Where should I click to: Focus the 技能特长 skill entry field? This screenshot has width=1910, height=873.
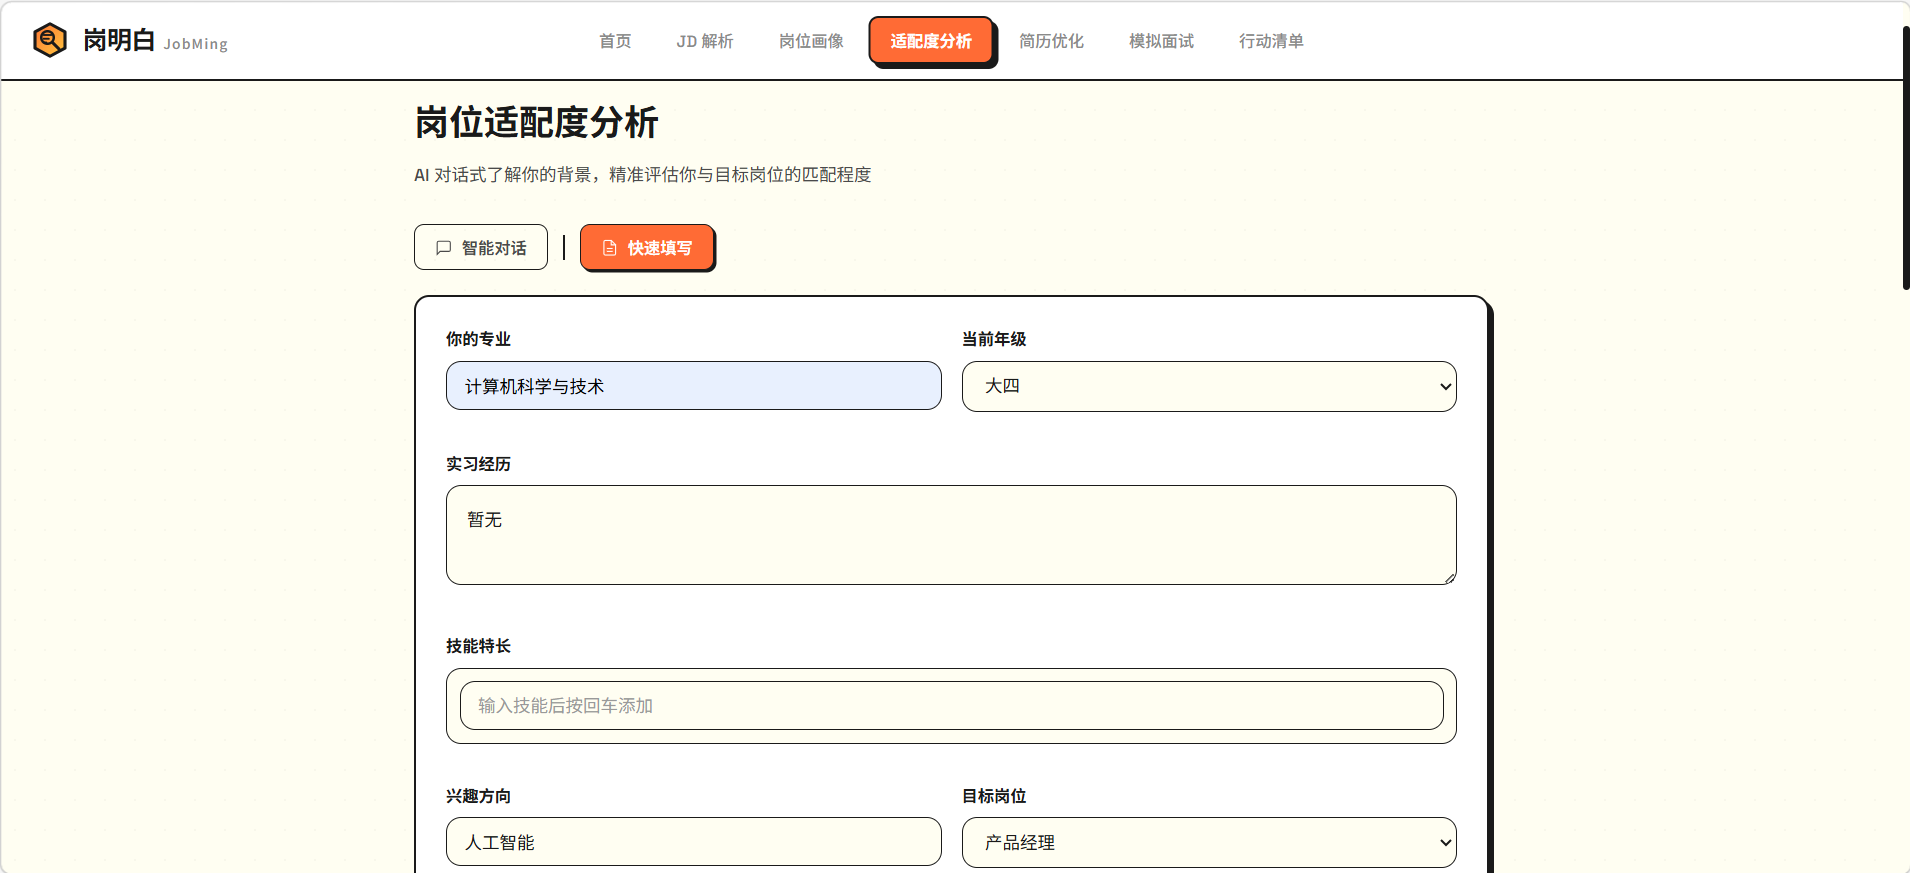point(950,706)
